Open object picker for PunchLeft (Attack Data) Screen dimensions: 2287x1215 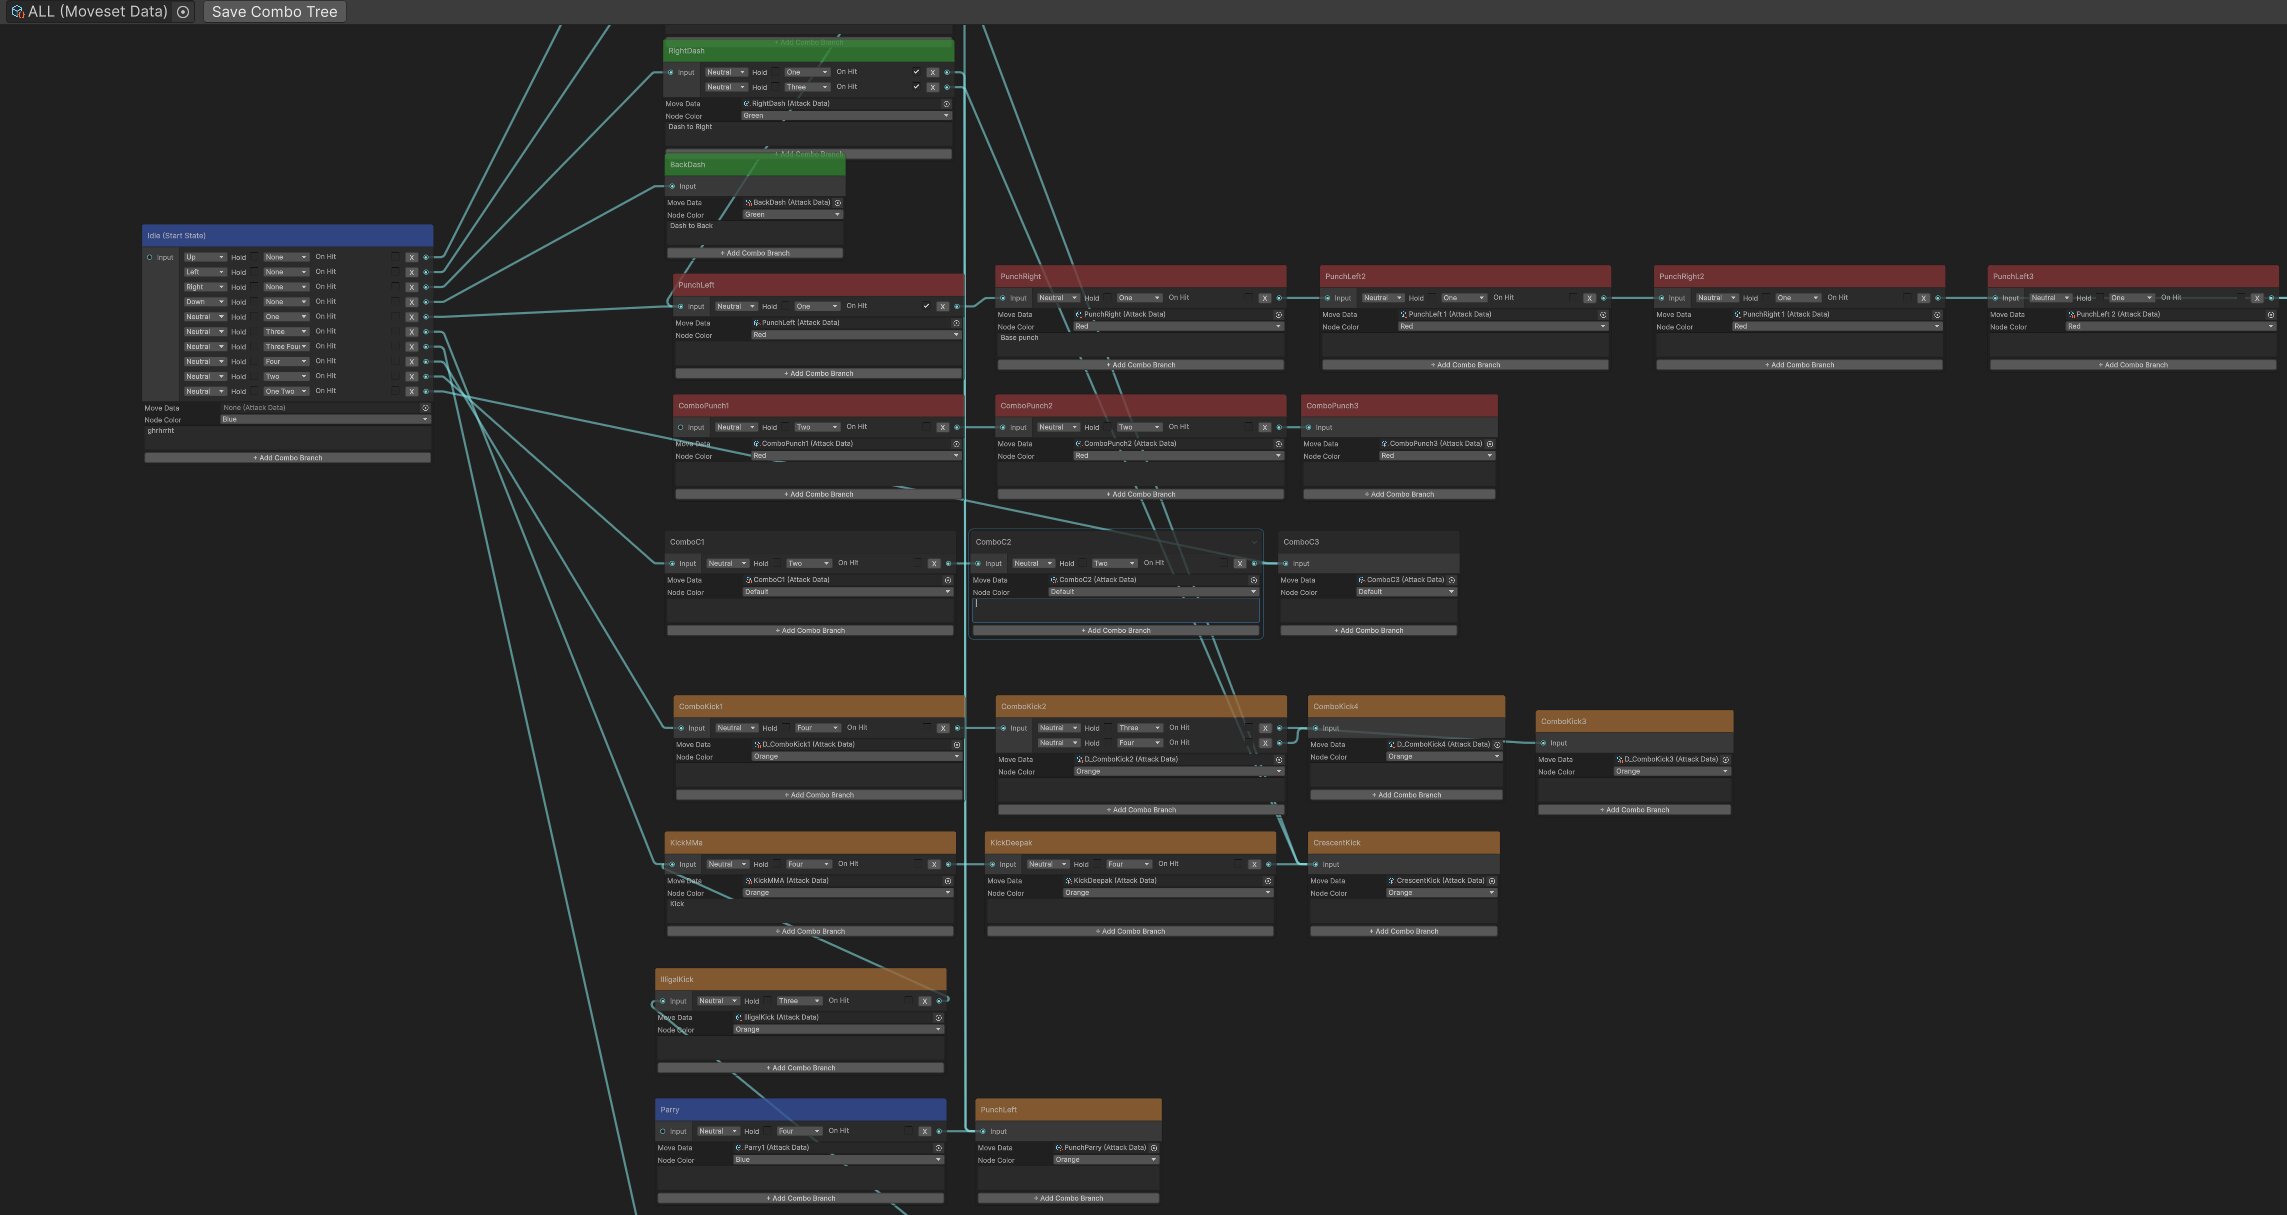click(956, 323)
